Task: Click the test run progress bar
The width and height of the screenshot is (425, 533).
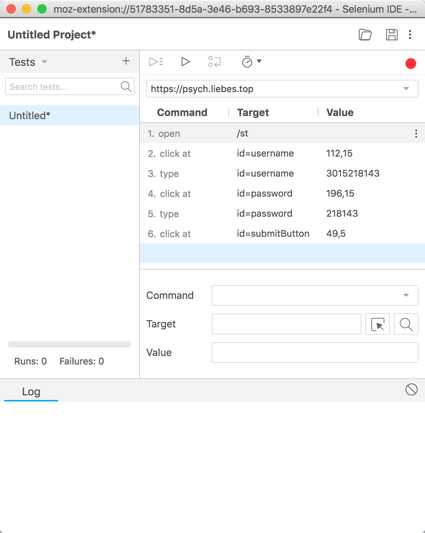Action: [x=69, y=344]
